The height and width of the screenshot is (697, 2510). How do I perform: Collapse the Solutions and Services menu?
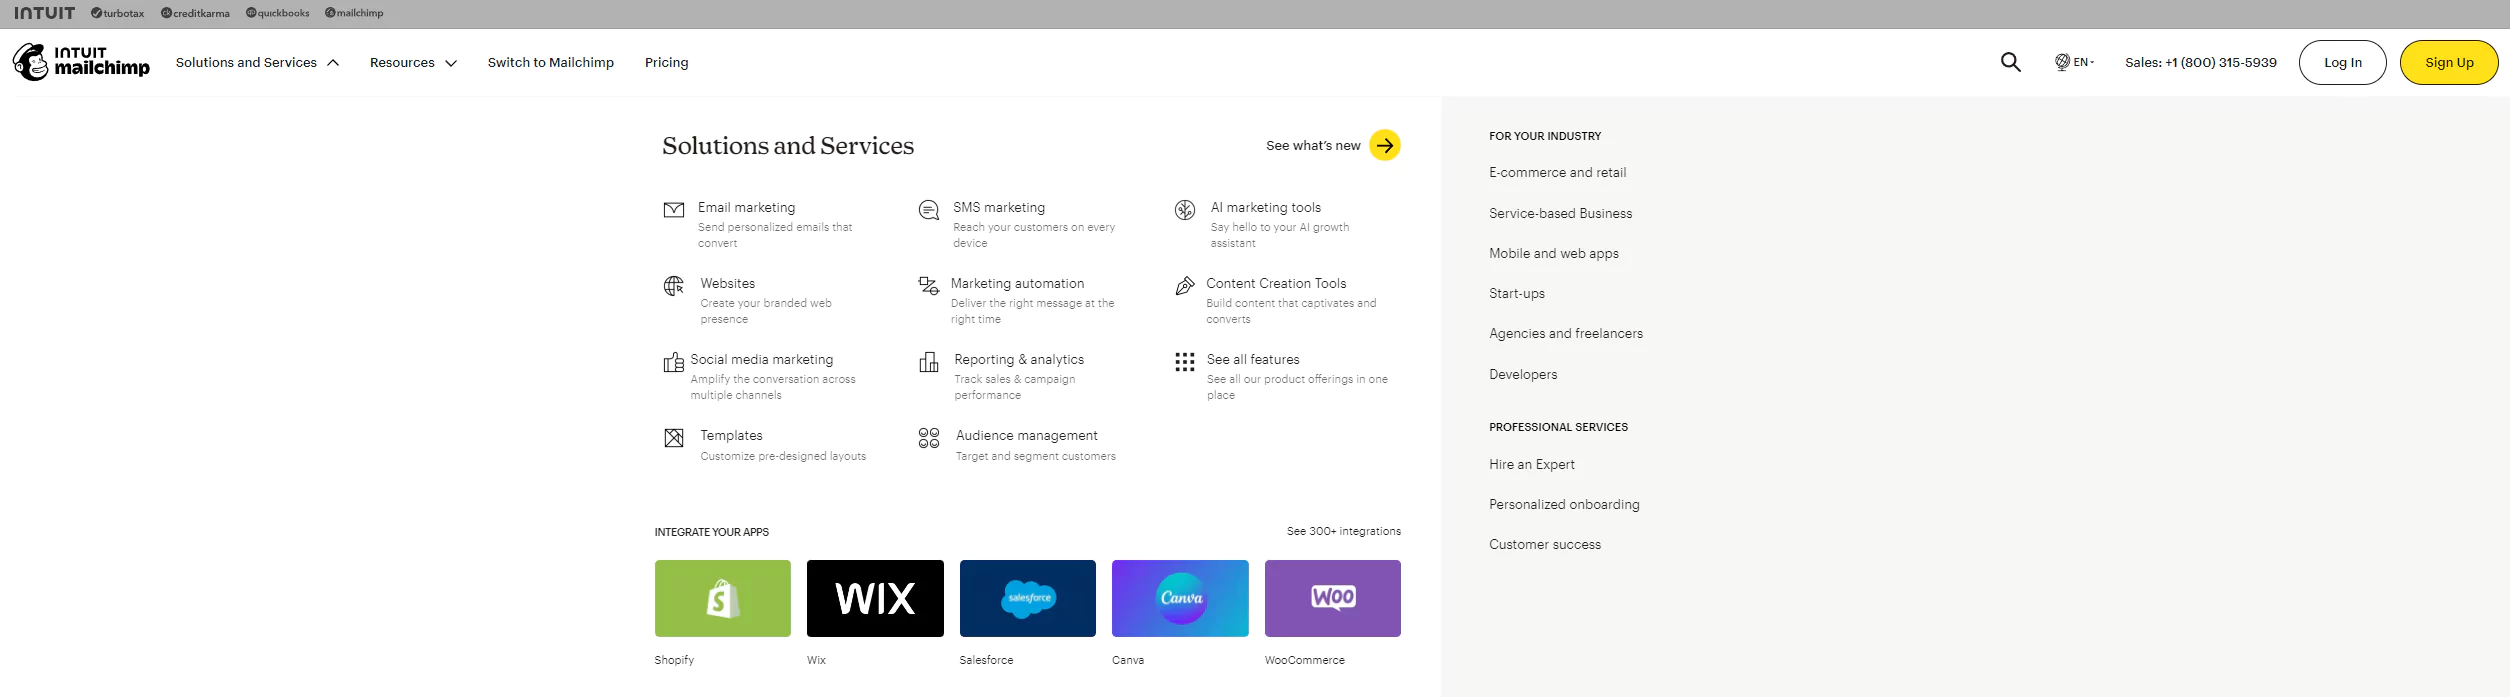[257, 62]
